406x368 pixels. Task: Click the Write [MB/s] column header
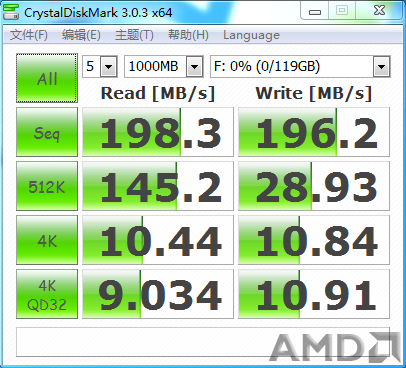[x=314, y=93]
